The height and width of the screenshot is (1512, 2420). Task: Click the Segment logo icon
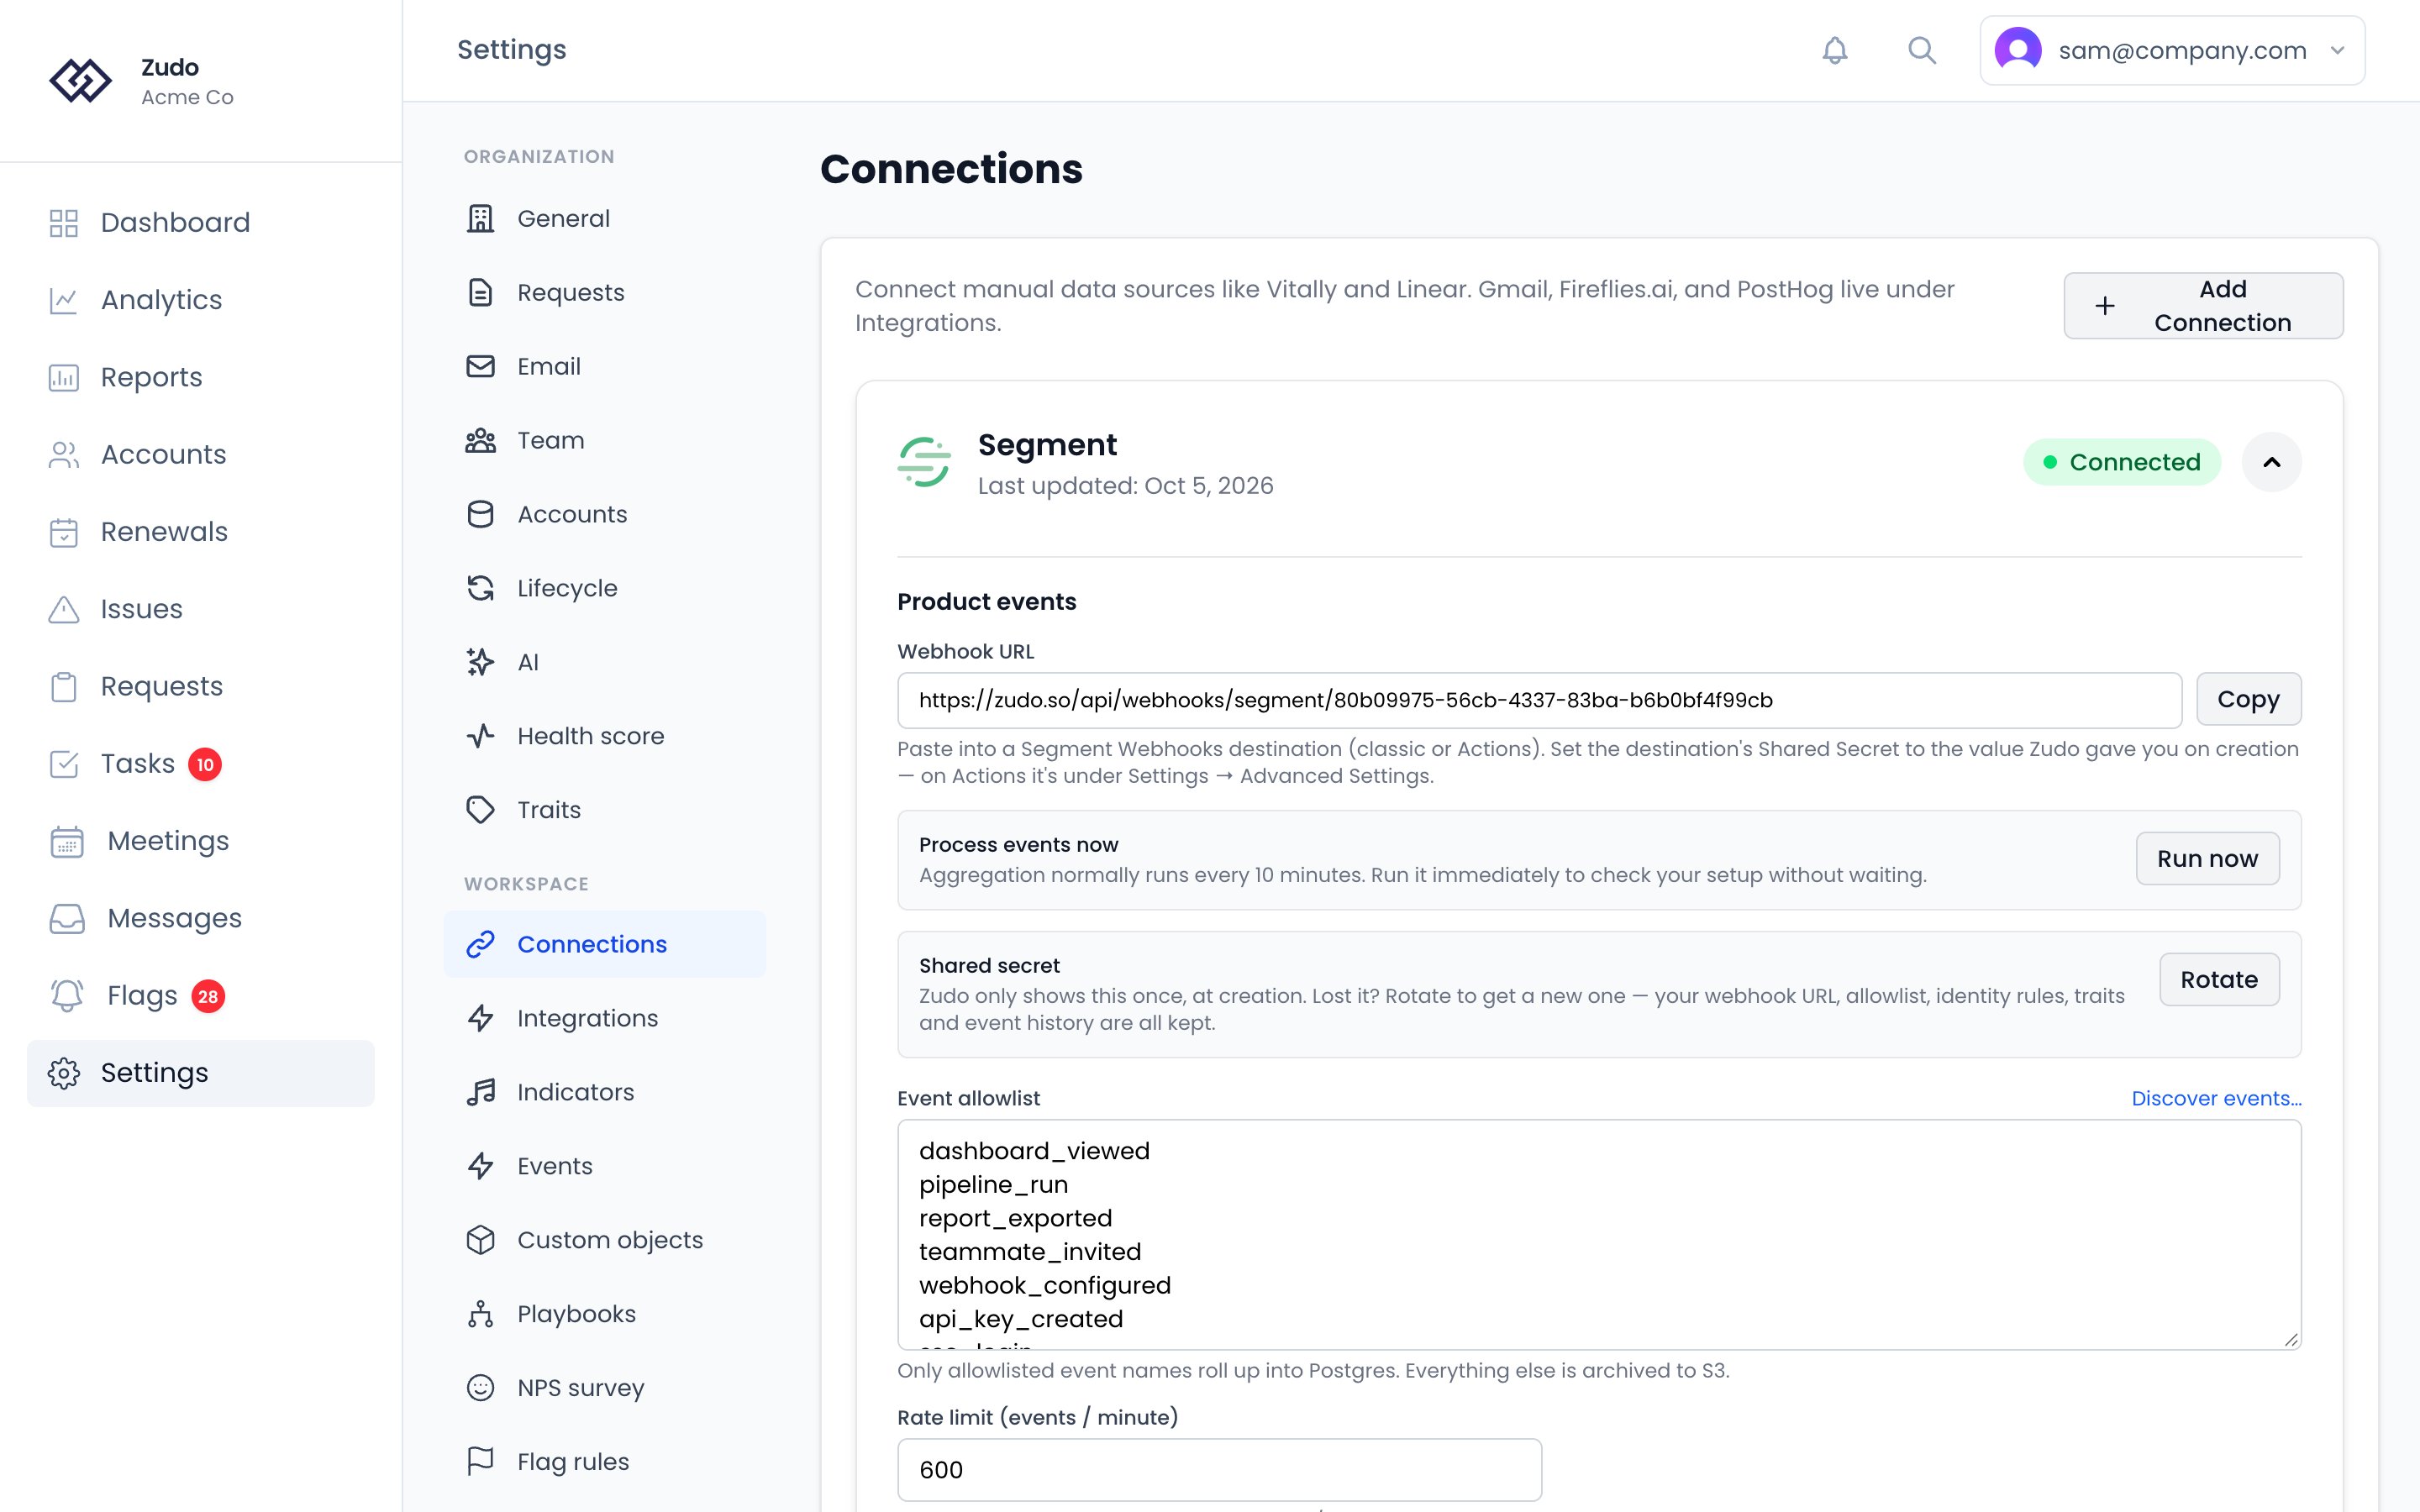[x=924, y=462]
